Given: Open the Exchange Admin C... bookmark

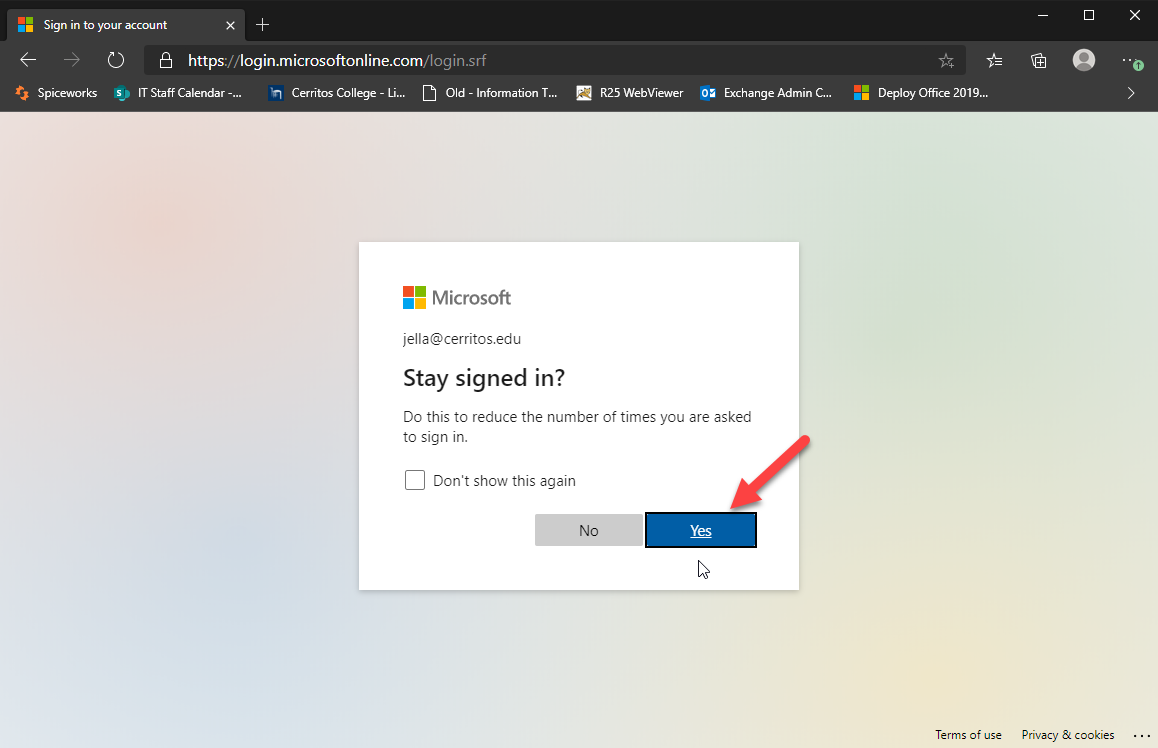Looking at the screenshot, I should [x=767, y=93].
